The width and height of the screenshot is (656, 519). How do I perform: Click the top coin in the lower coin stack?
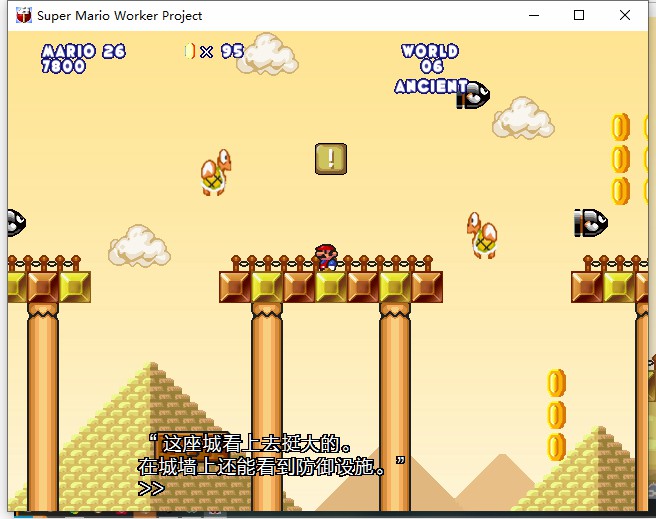[557, 383]
